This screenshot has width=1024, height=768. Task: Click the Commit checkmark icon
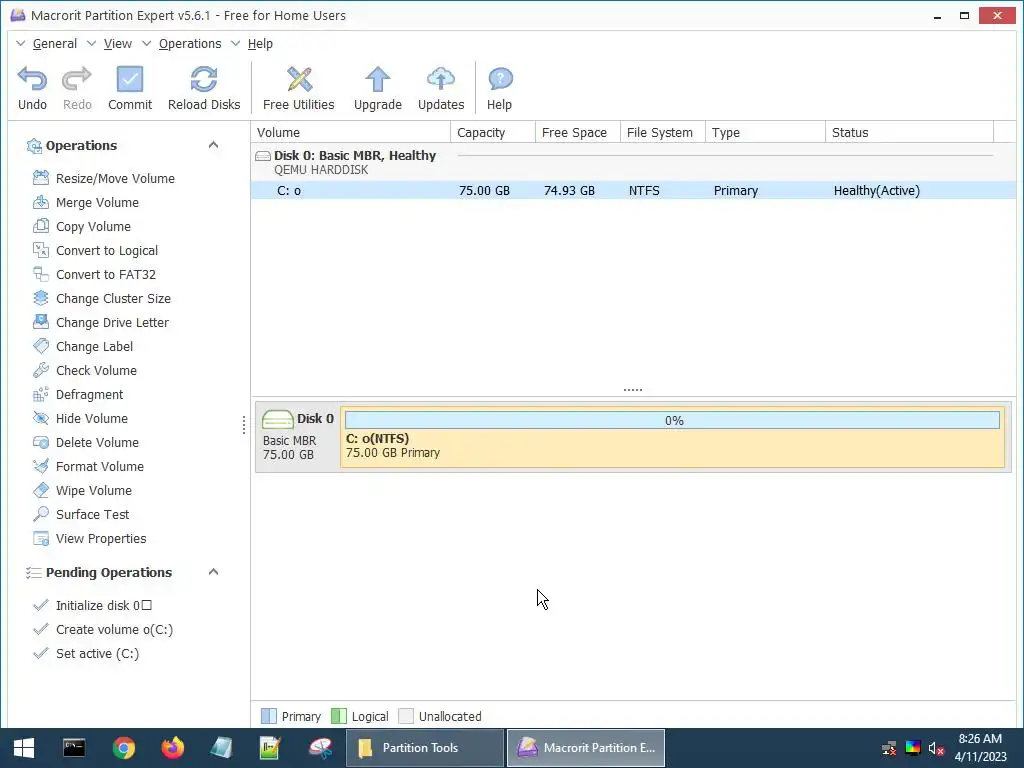pos(129,79)
